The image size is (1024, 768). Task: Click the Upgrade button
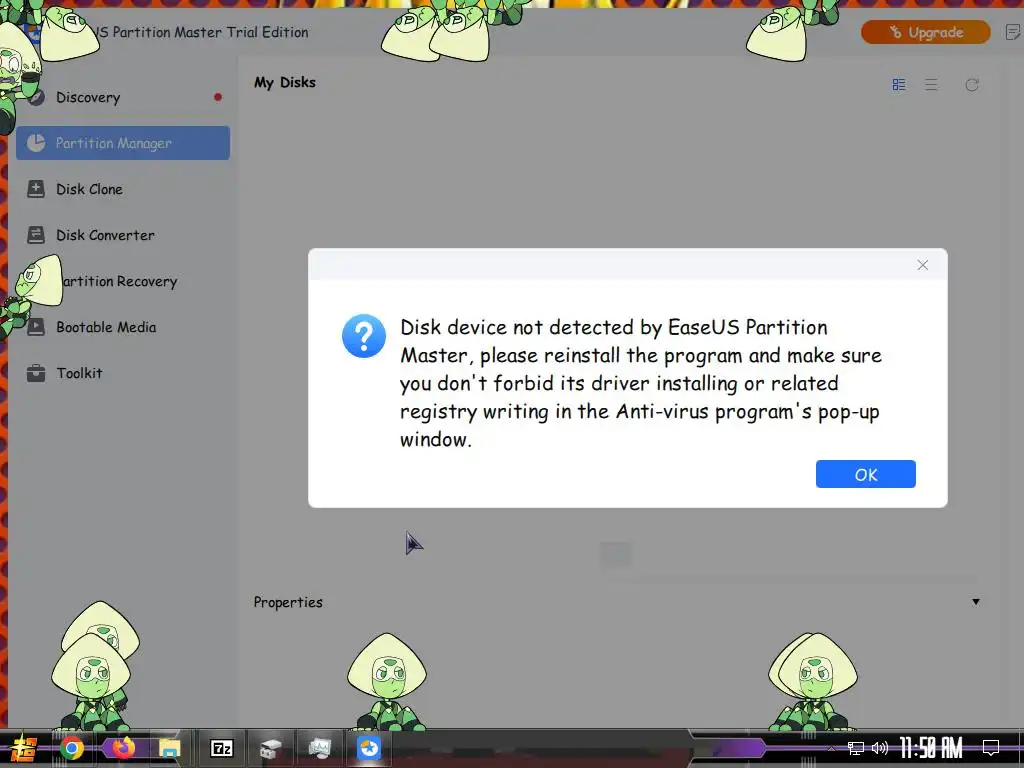(925, 32)
